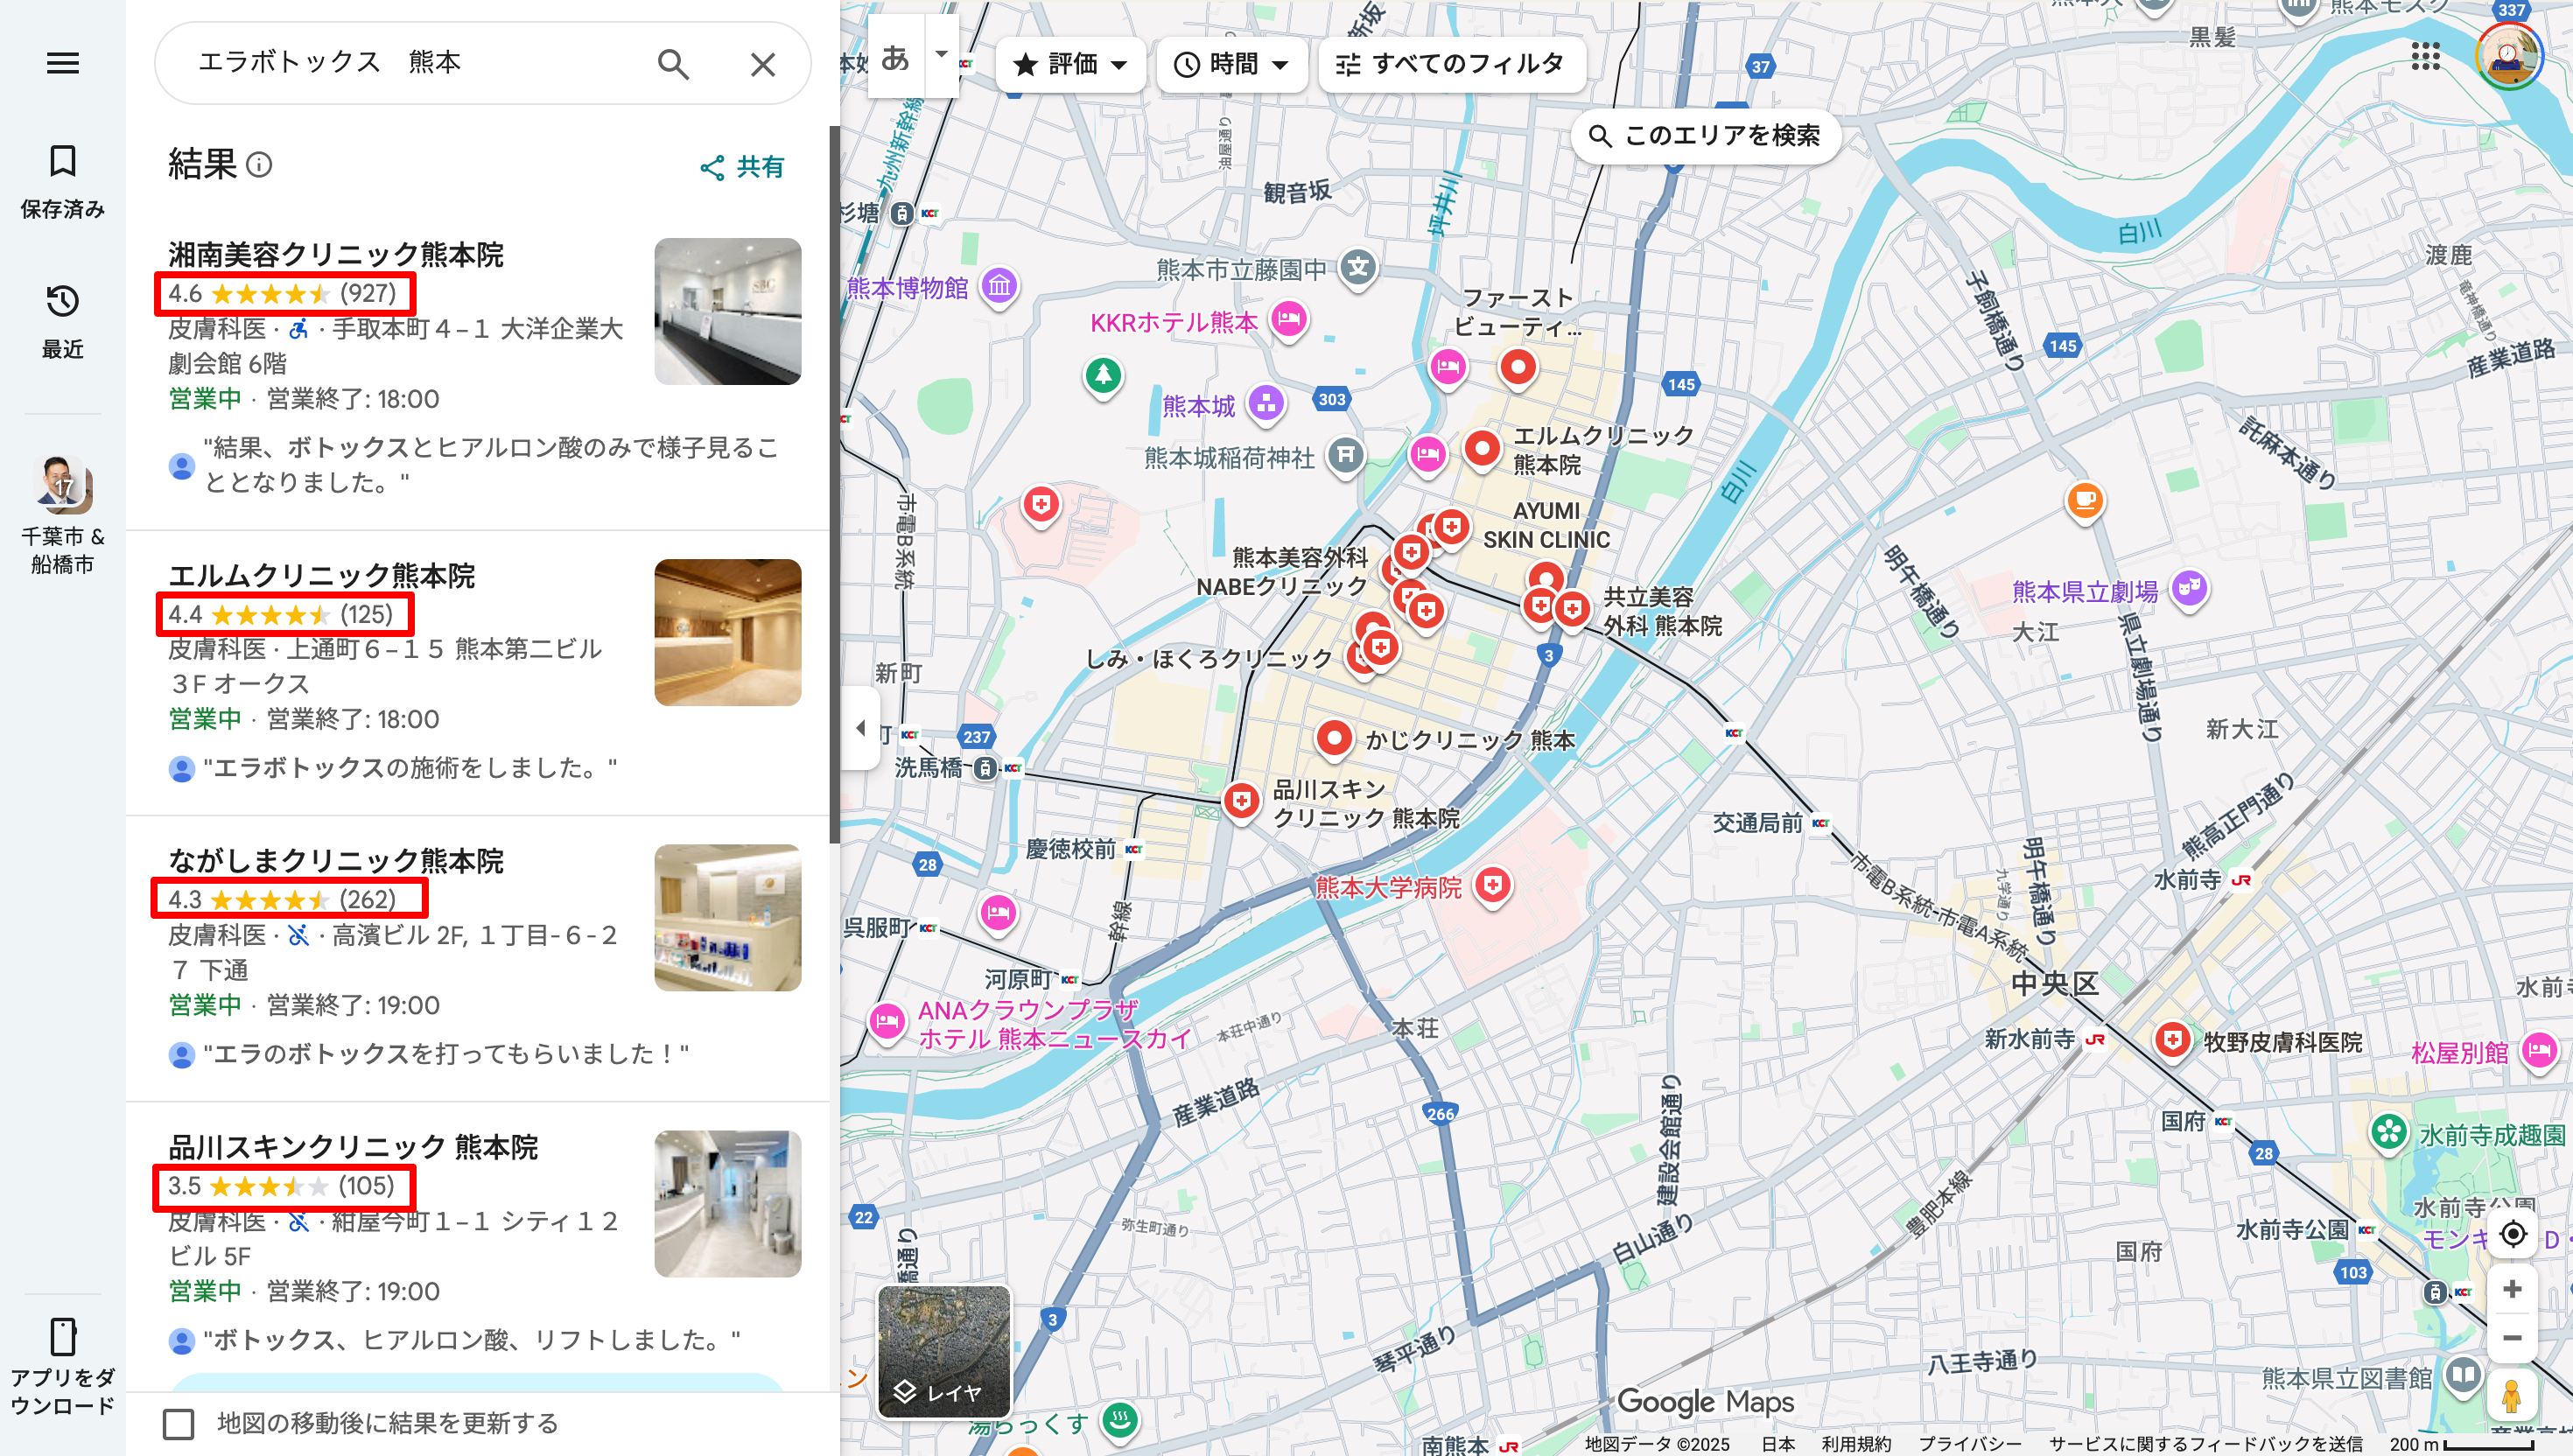The image size is (2573, 1456).
Task: Open プライバシー privacy link
Action: (1970, 1444)
